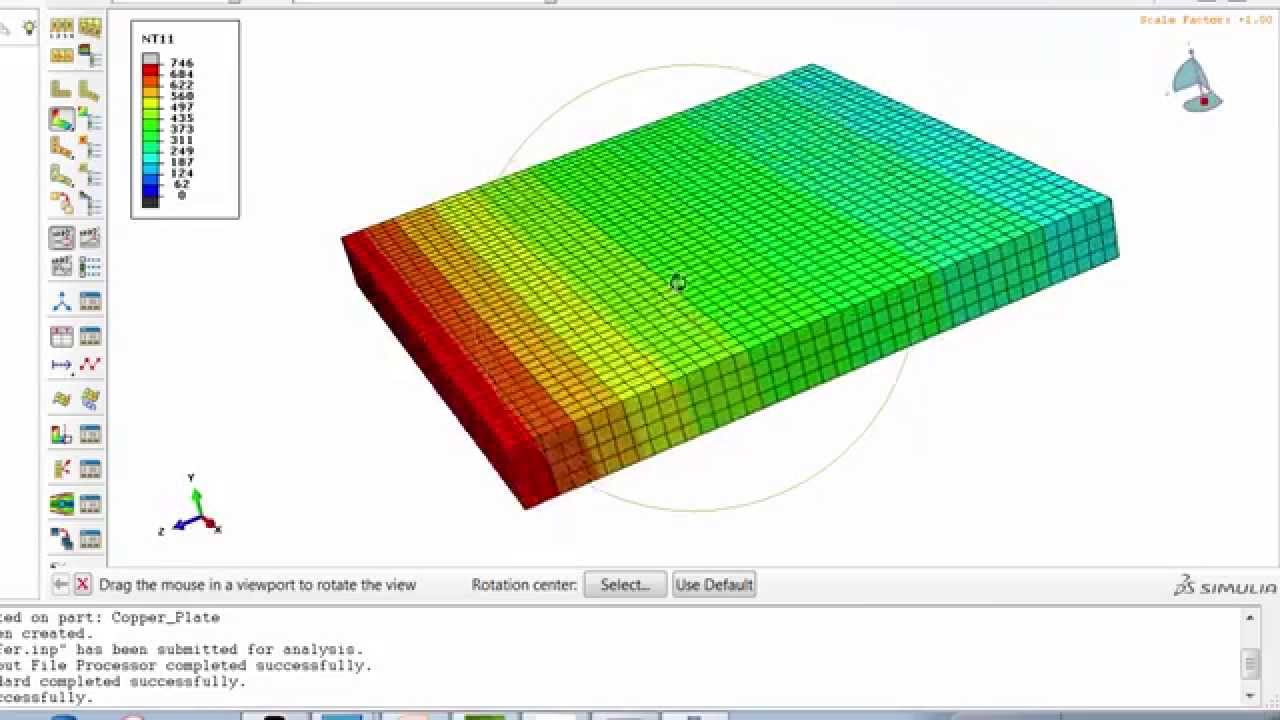Click message area up scroll arrow

point(1250,618)
